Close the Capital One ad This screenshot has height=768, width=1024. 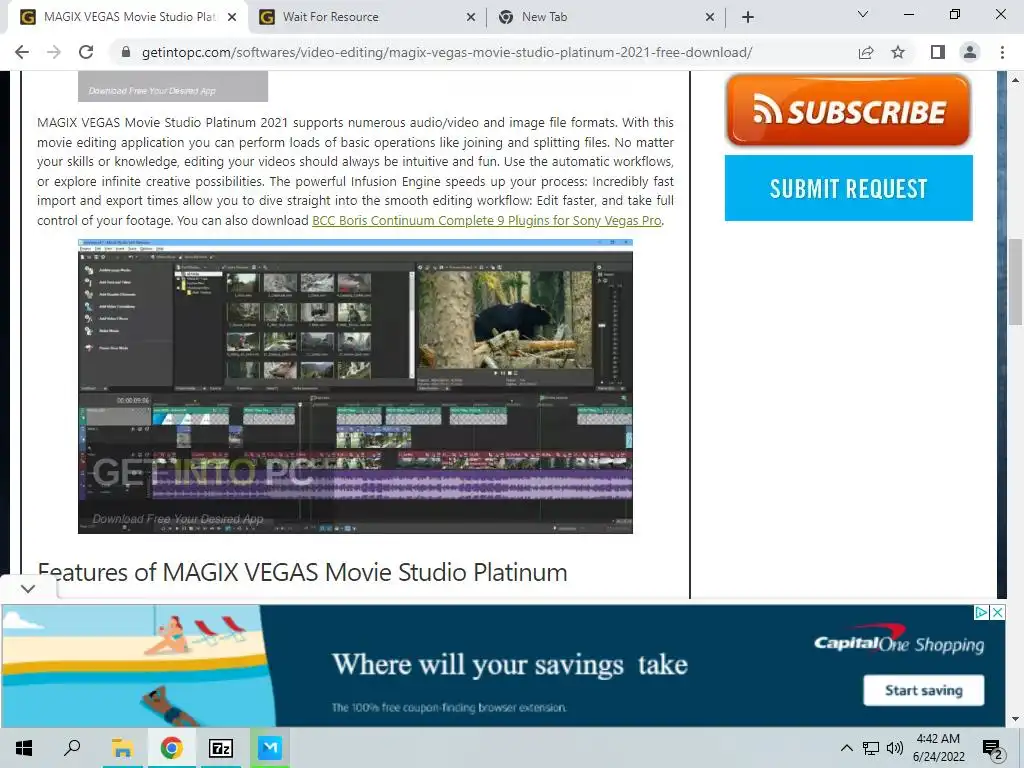tap(997, 613)
